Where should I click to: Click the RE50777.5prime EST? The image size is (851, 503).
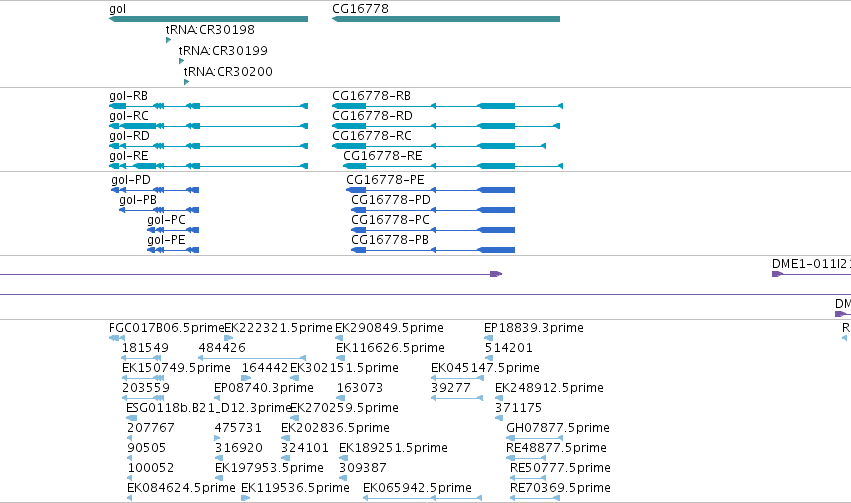(x=560, y=468)
